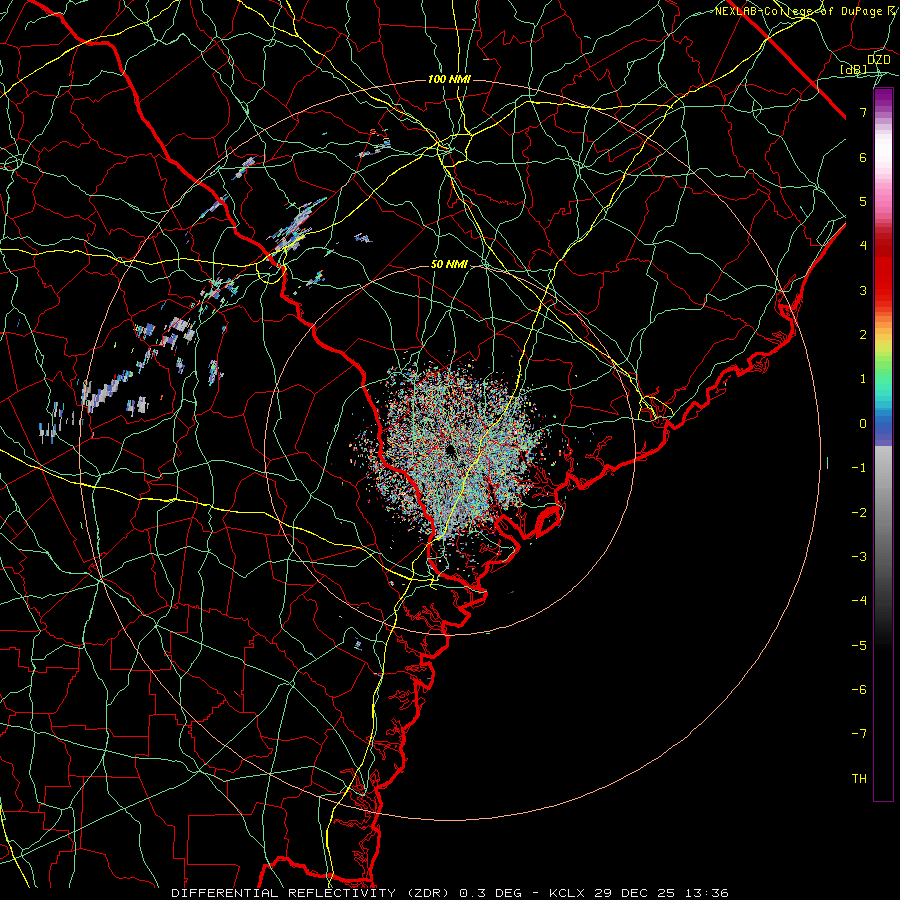This screenshot has height=900, width=900.
Task: Select the 0 dB tick label on scale
Action: pos(863,424)
